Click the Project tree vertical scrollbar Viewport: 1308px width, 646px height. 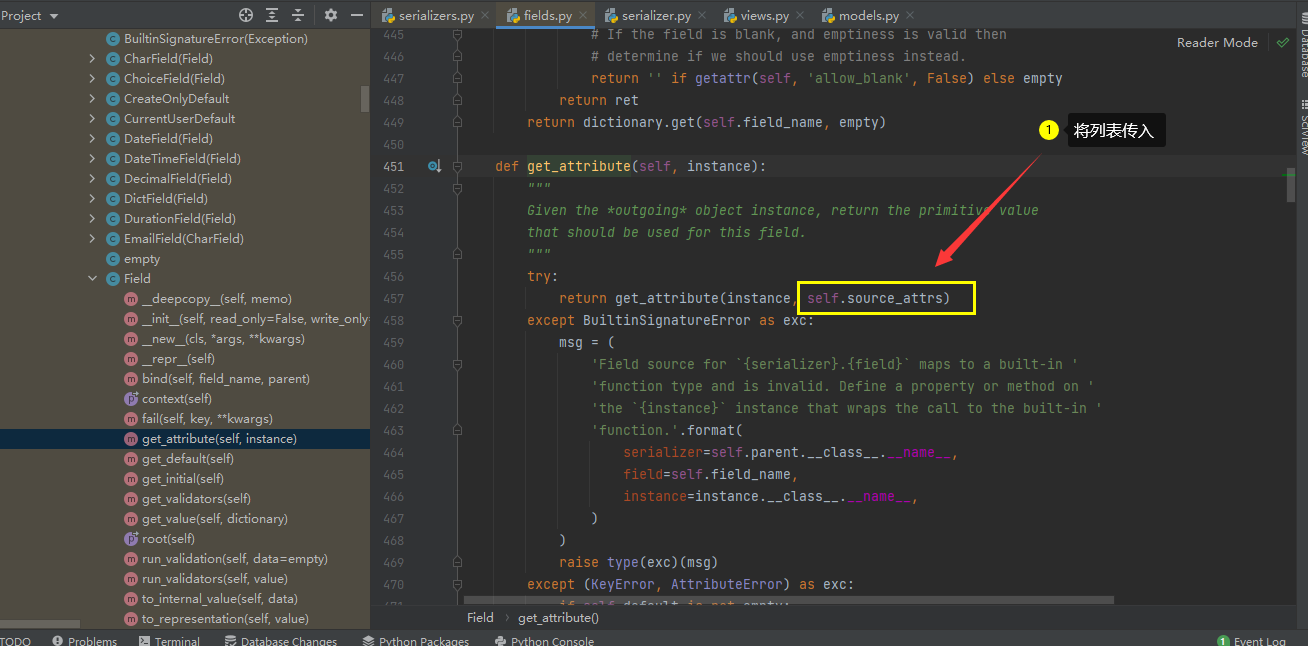365,98
